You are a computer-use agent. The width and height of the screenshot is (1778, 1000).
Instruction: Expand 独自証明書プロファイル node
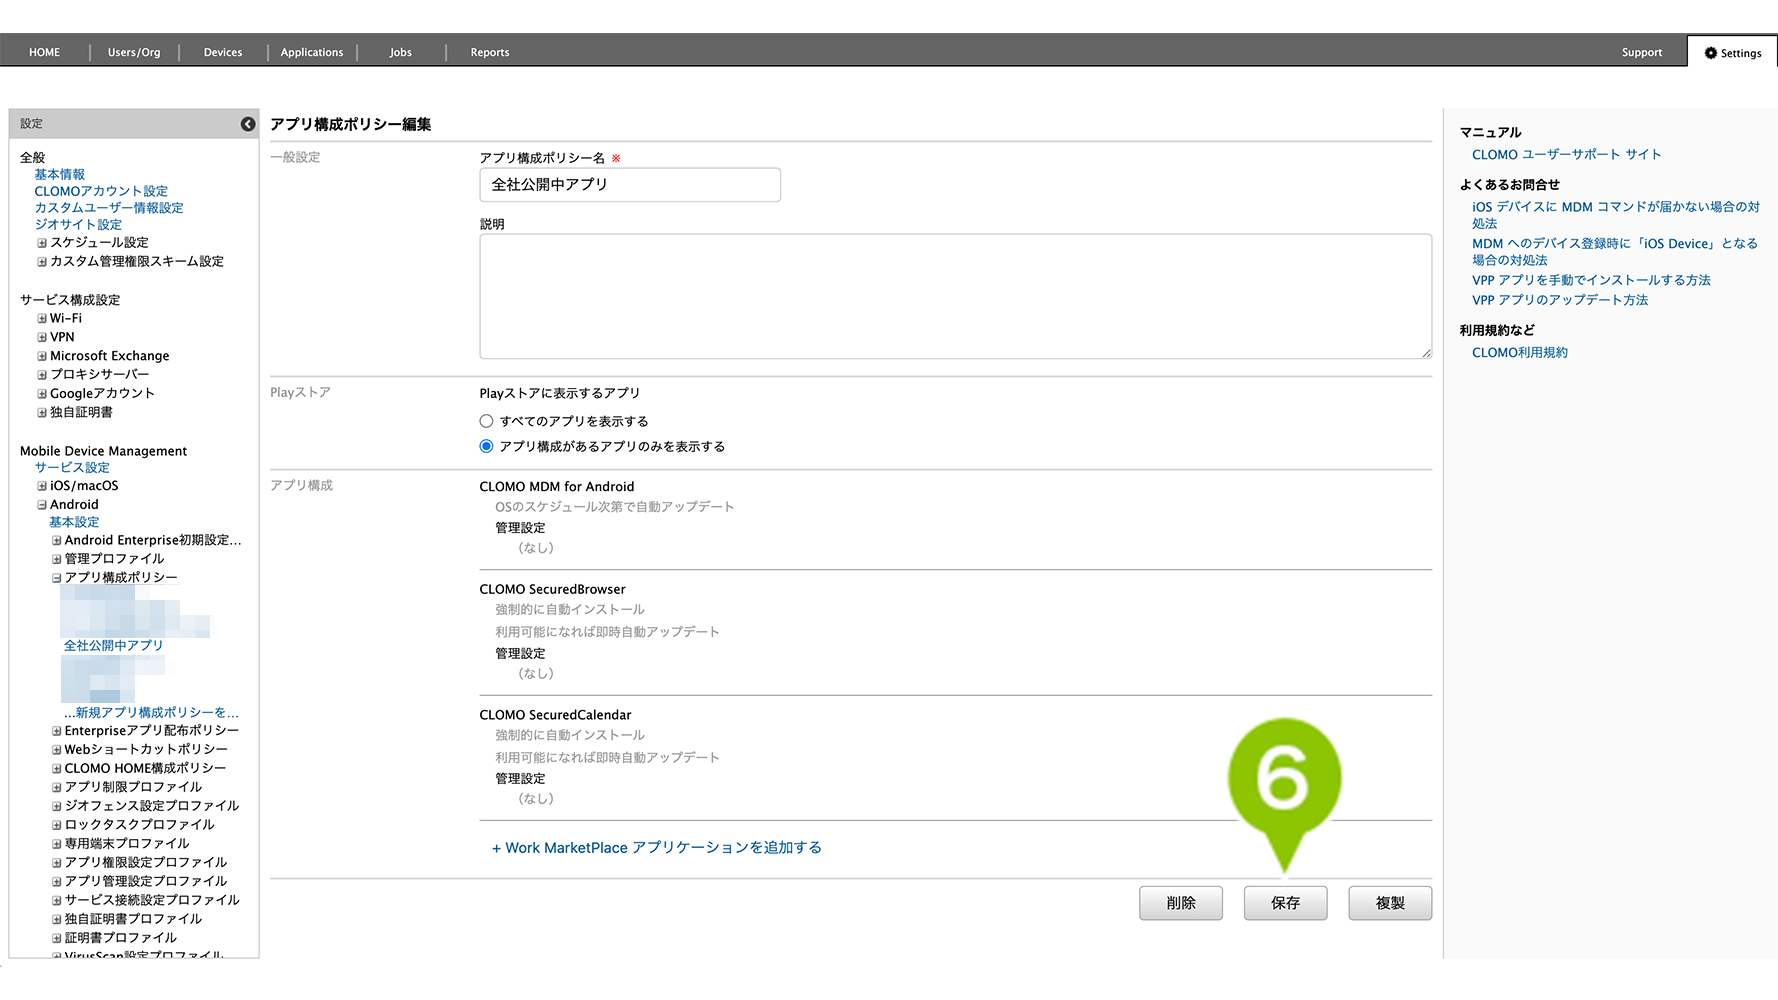pos(57,920)
